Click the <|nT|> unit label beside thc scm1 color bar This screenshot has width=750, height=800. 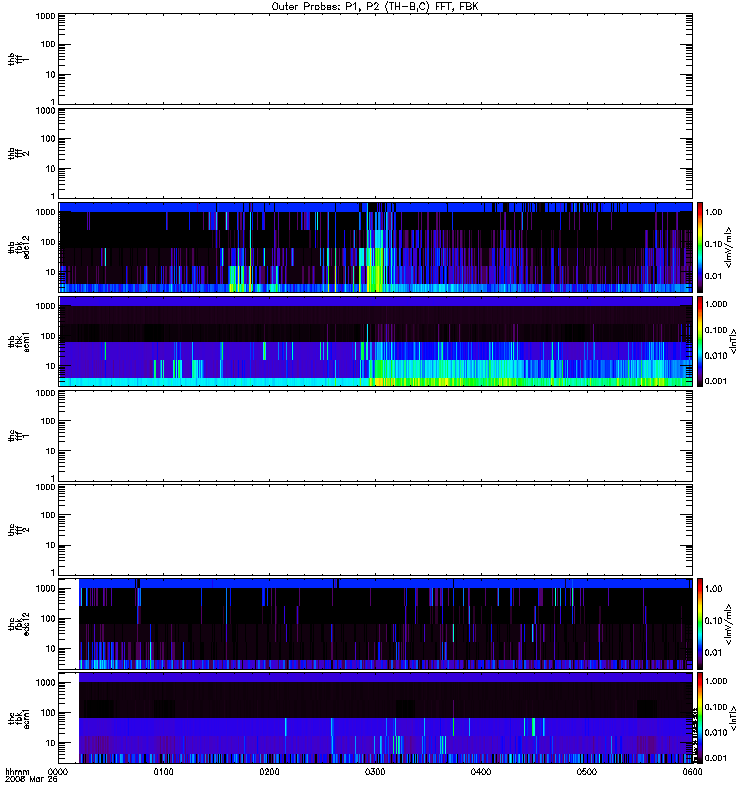(x=733, y=718)
